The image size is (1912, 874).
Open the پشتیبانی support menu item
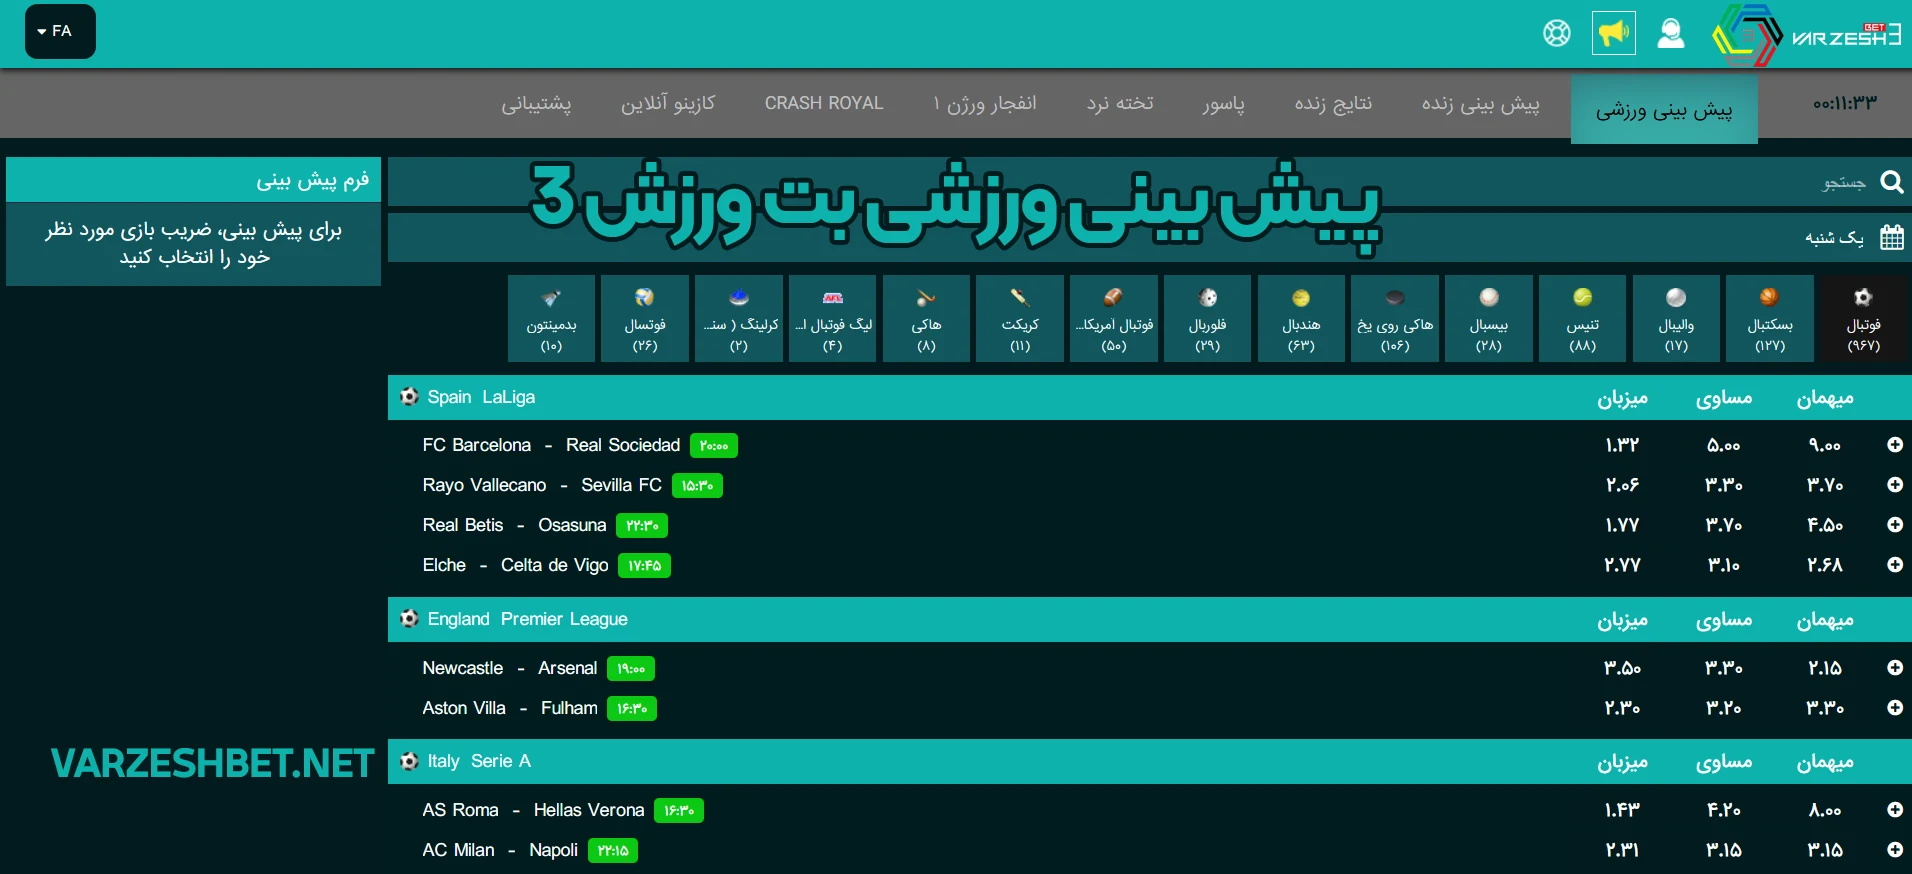click(536, 104)
